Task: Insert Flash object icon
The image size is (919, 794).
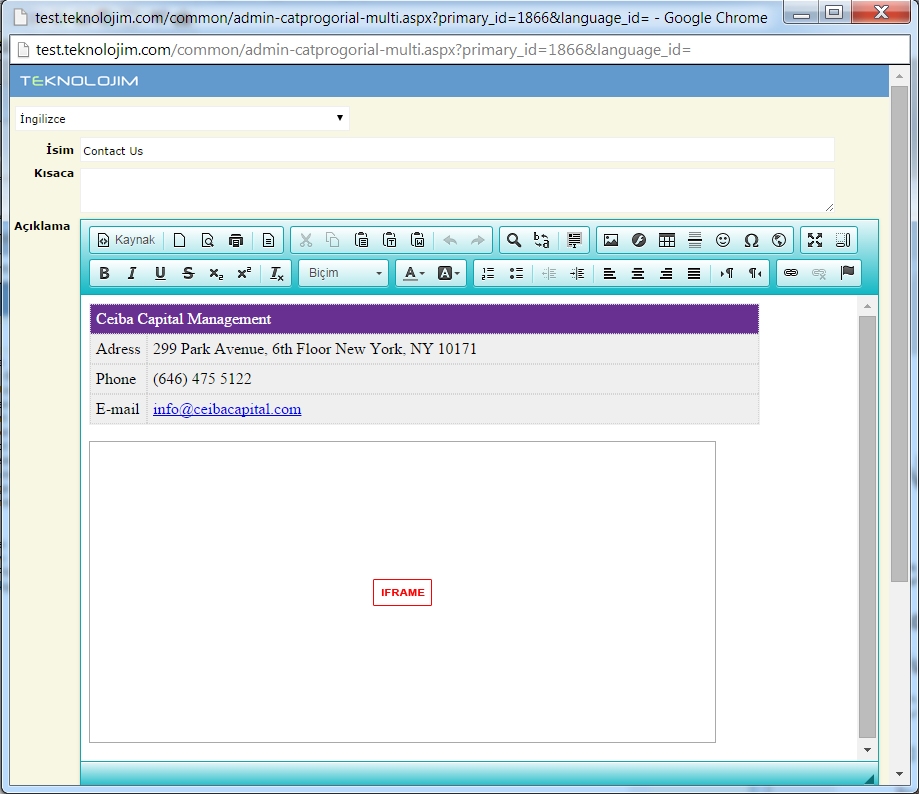Action: click(x=639, y=240)
